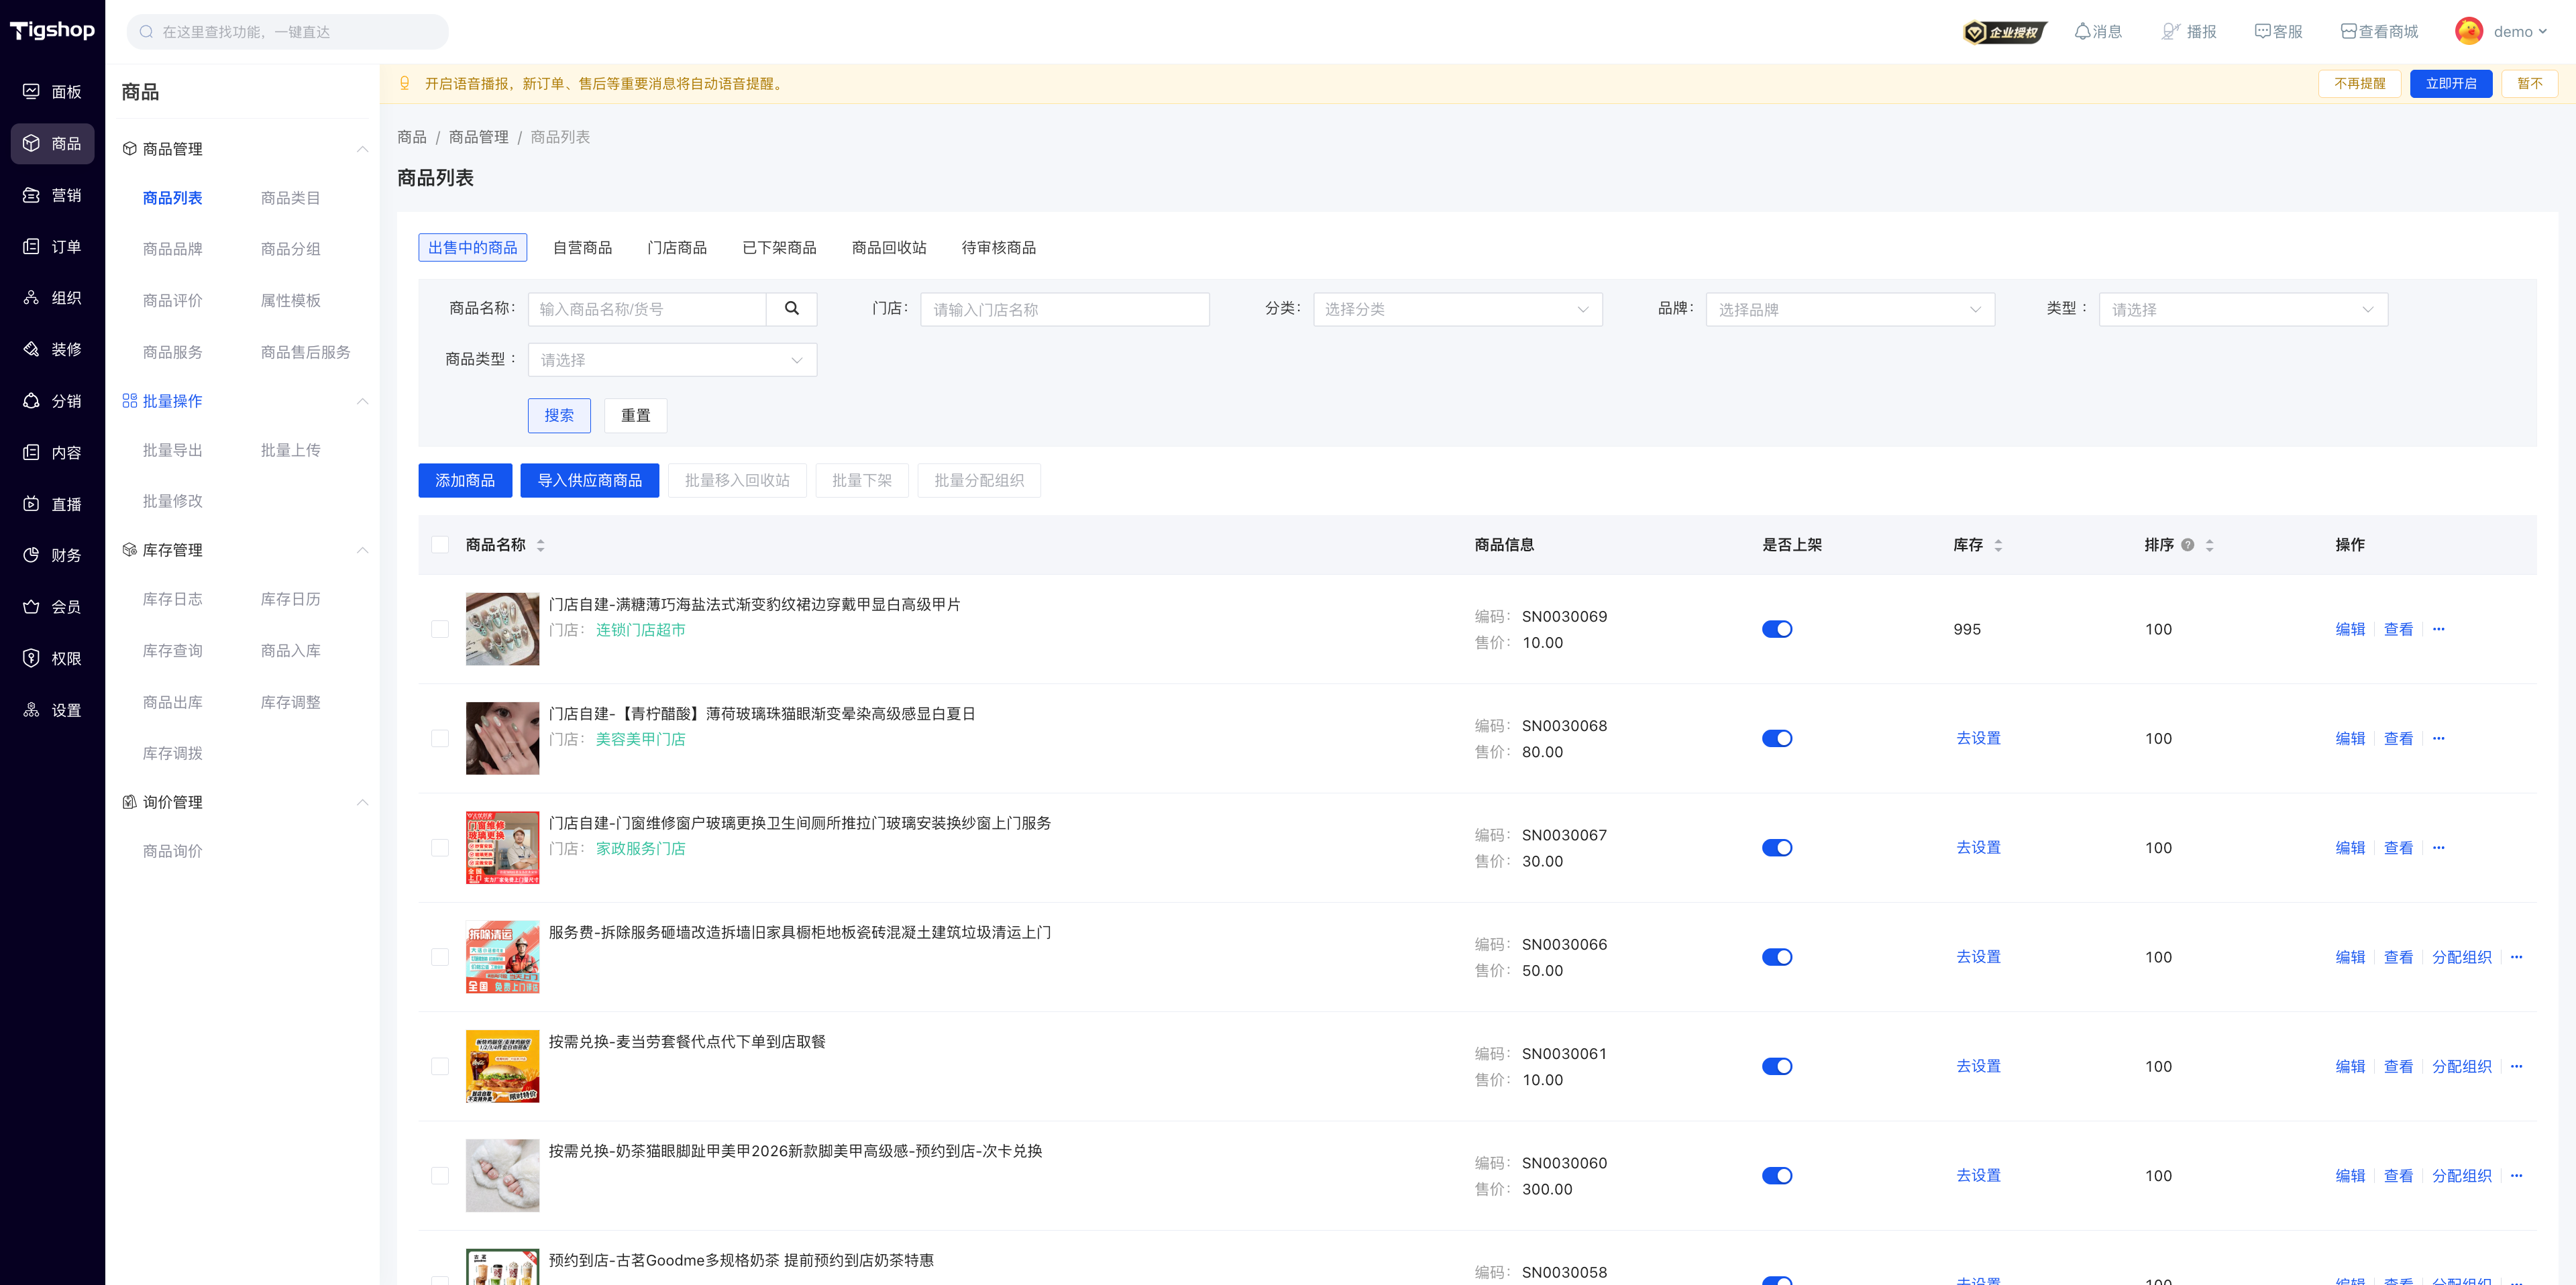Check the row for 麦当劳套餐 product
The width and height of the screenshot is (2576, 1285).
[x=440, y=1066]
